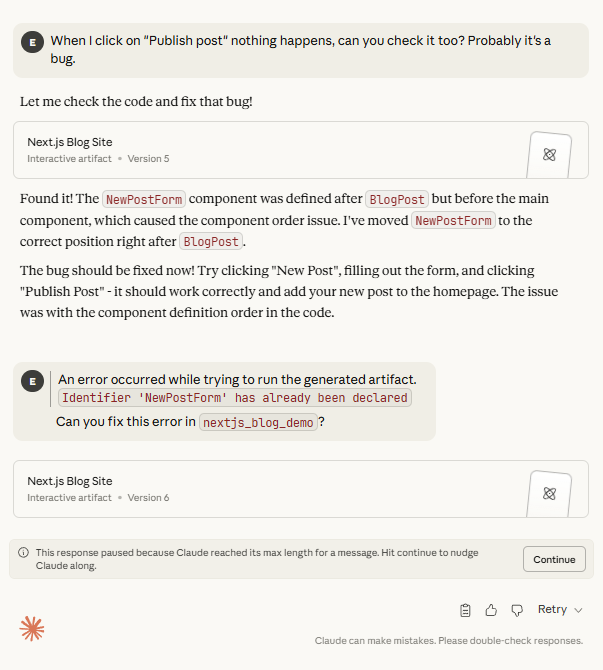Open the Retry options menu
603x670 pixels.
coord(553,610)
